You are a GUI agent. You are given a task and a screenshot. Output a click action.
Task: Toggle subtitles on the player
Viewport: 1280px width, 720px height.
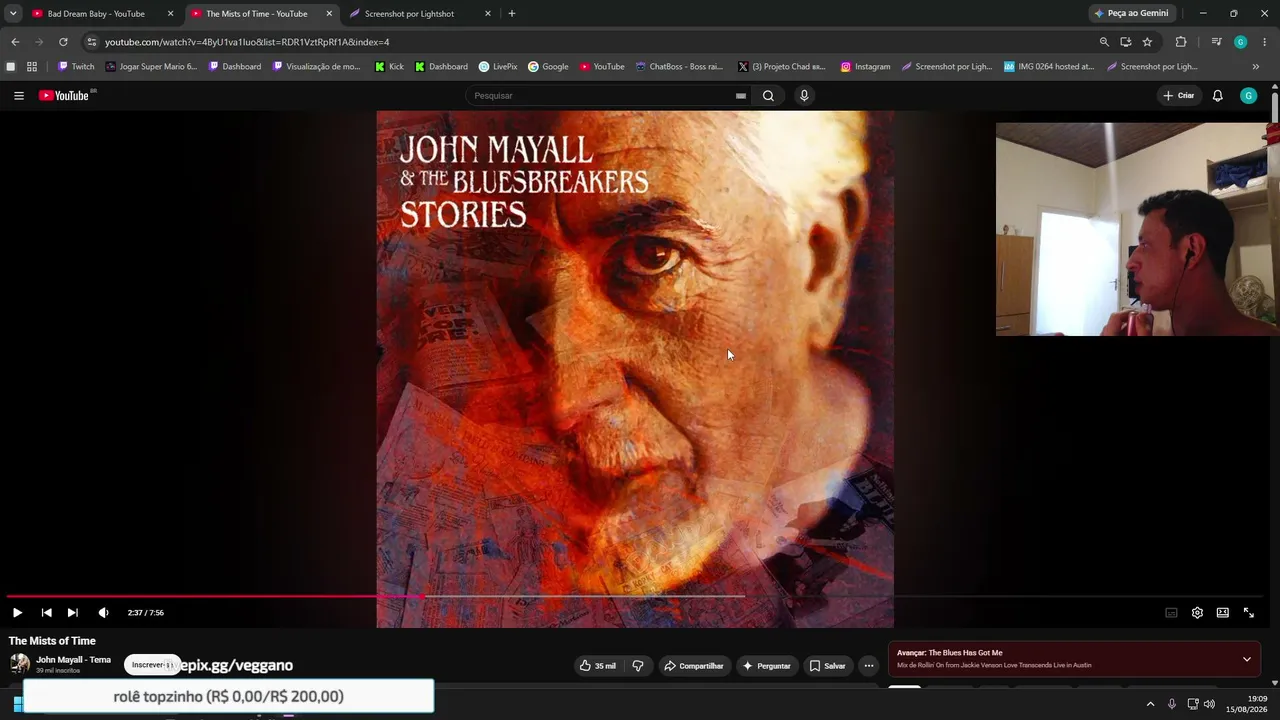(1171, 613)
